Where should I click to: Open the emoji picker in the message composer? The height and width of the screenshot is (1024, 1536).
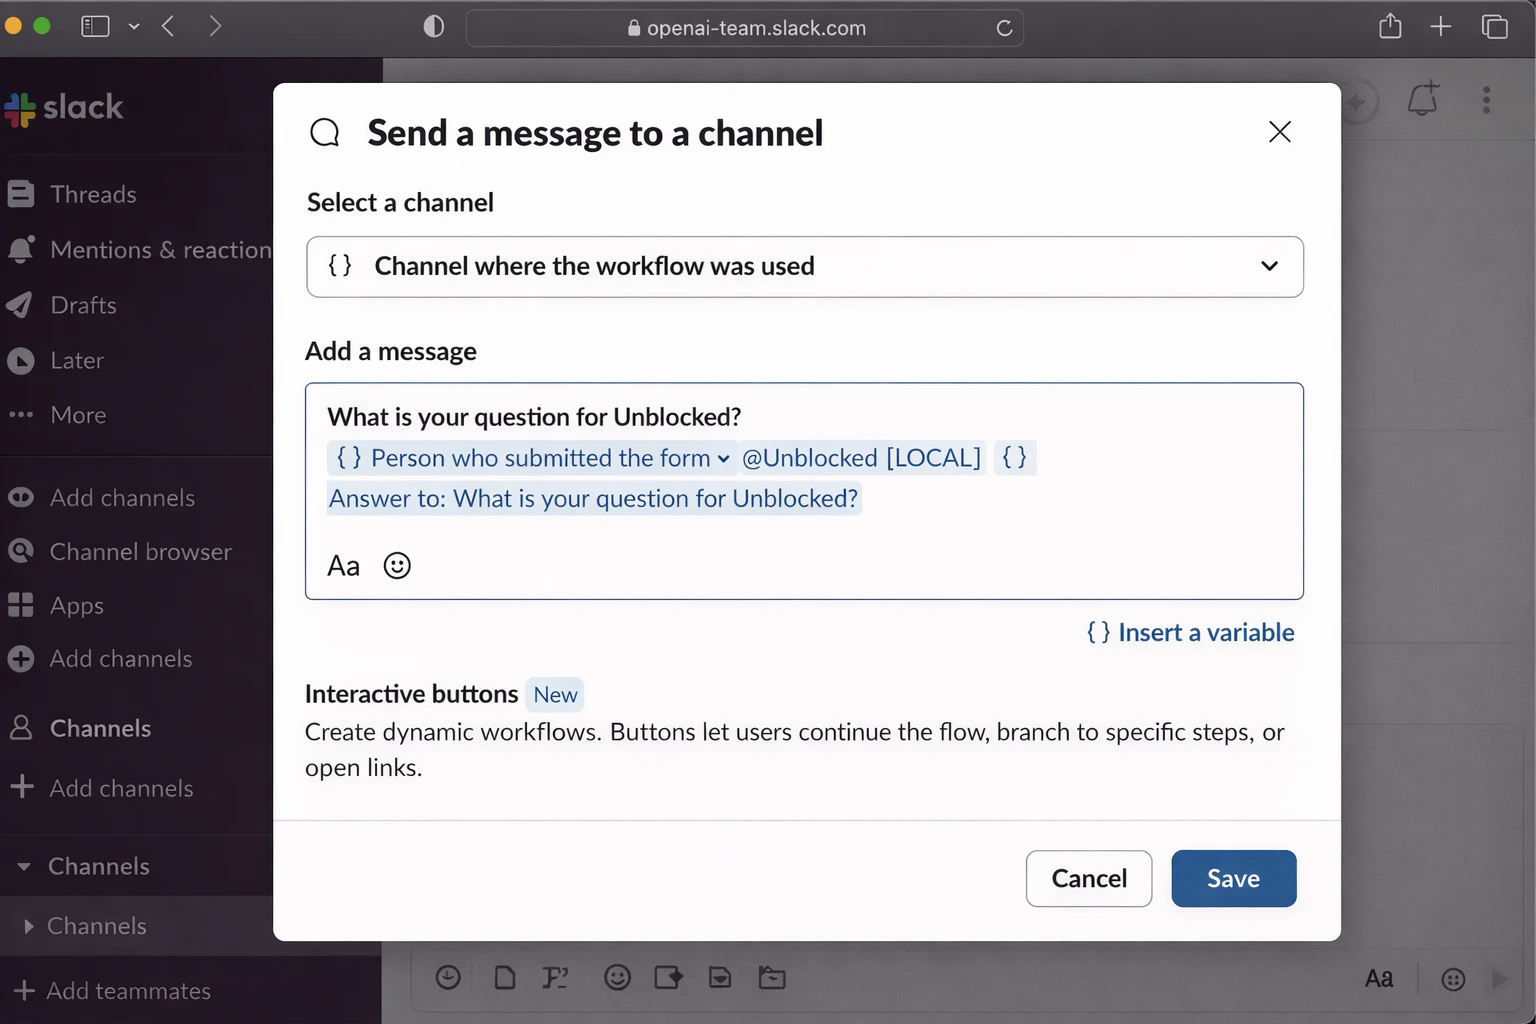[397, 565]
